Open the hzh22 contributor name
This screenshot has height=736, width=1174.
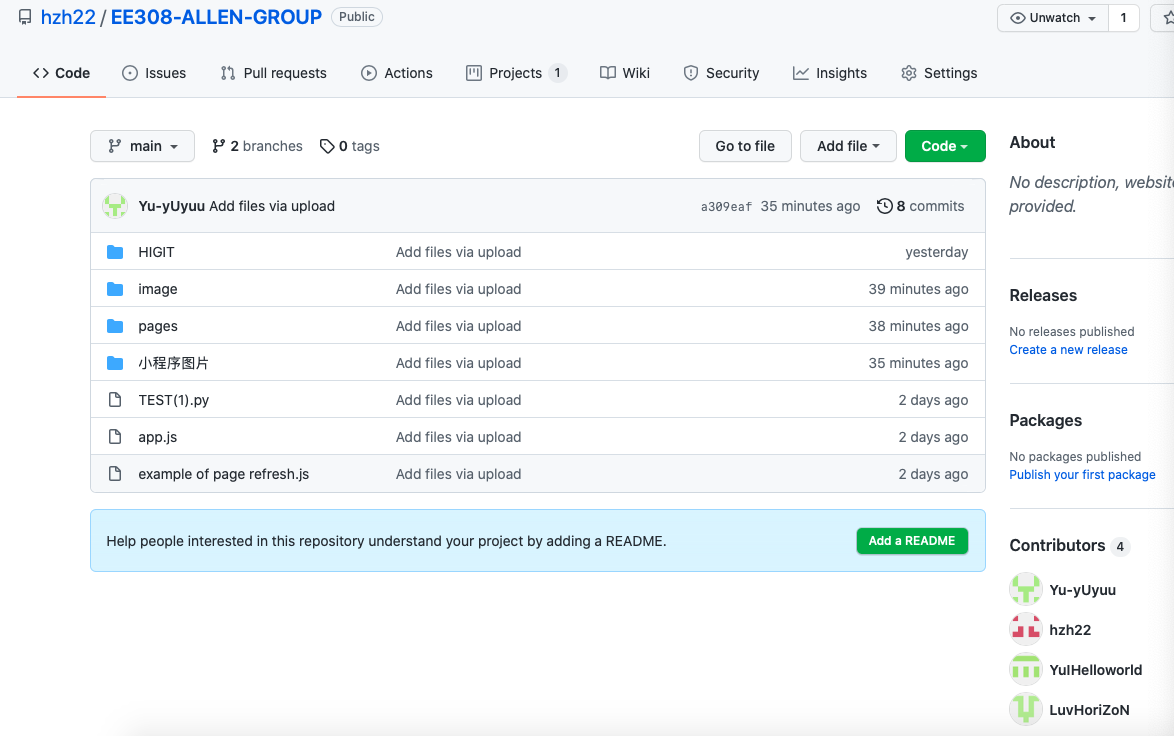(1070, 630)
